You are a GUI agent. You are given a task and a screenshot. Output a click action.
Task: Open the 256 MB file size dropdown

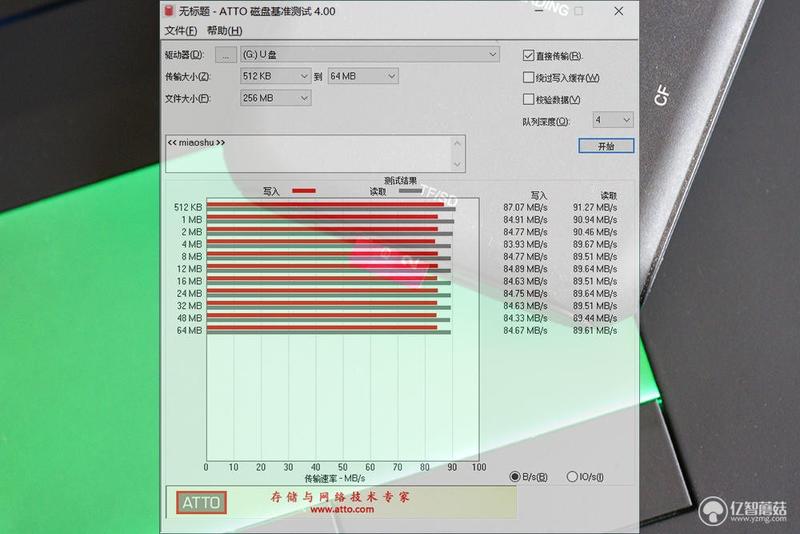(276, 98)
